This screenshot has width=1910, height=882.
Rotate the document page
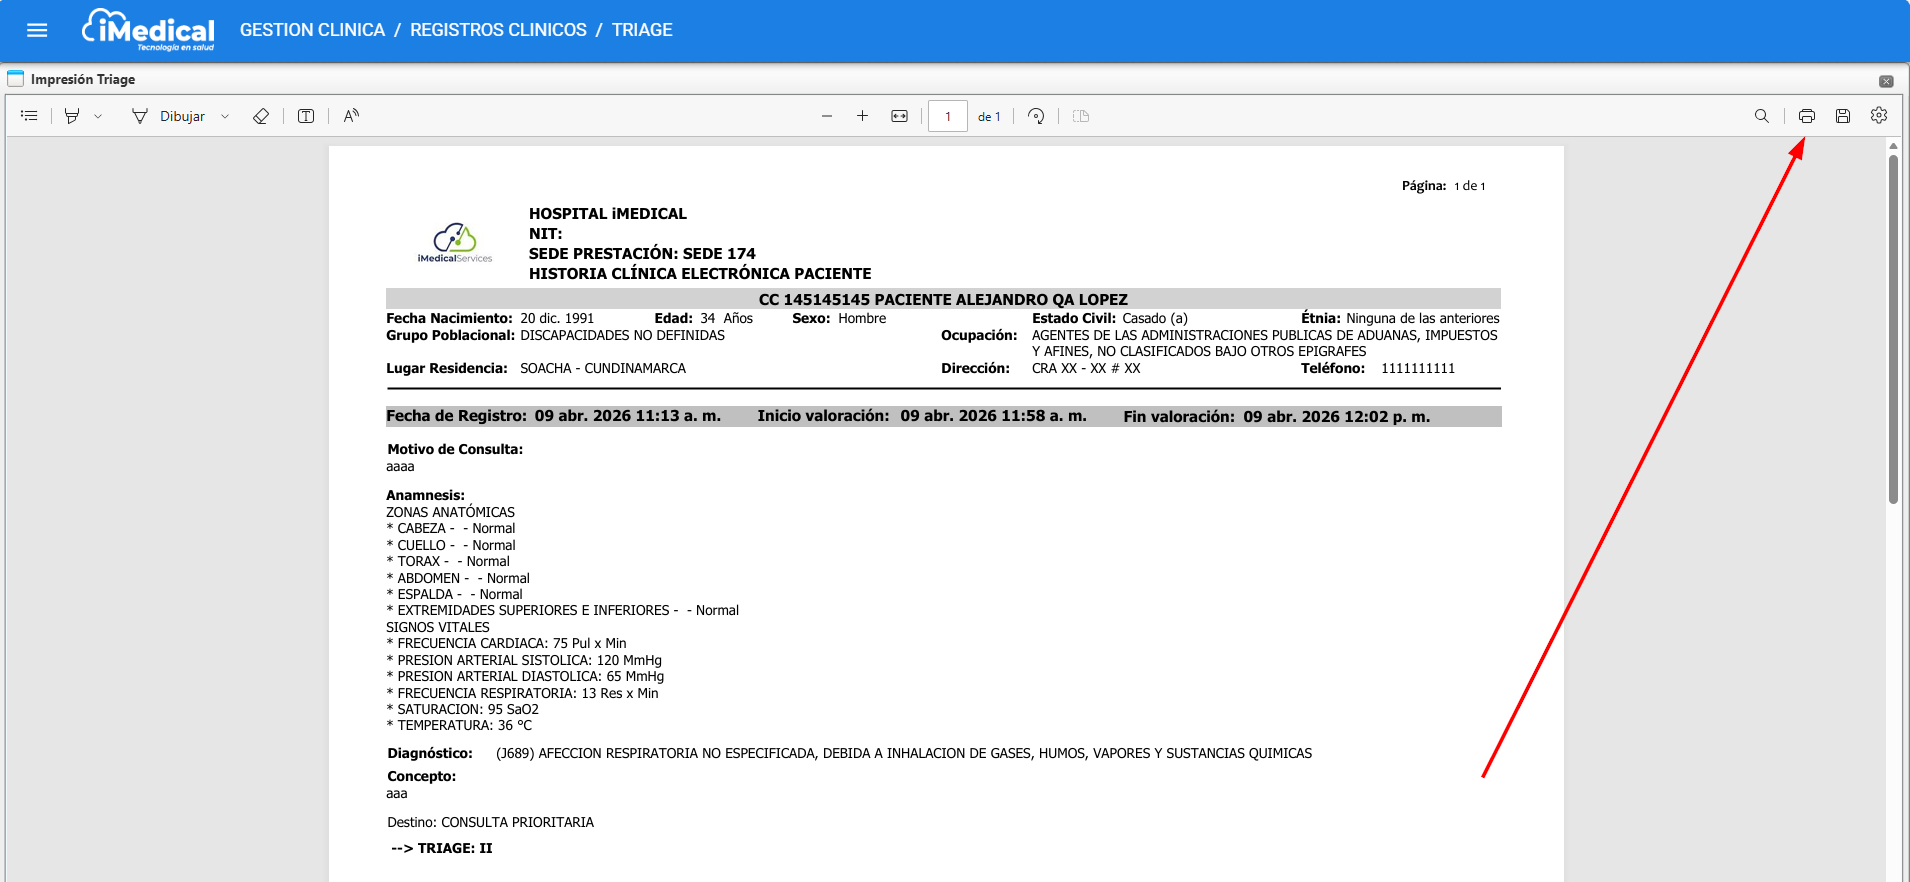click(x=1036, y=116)
